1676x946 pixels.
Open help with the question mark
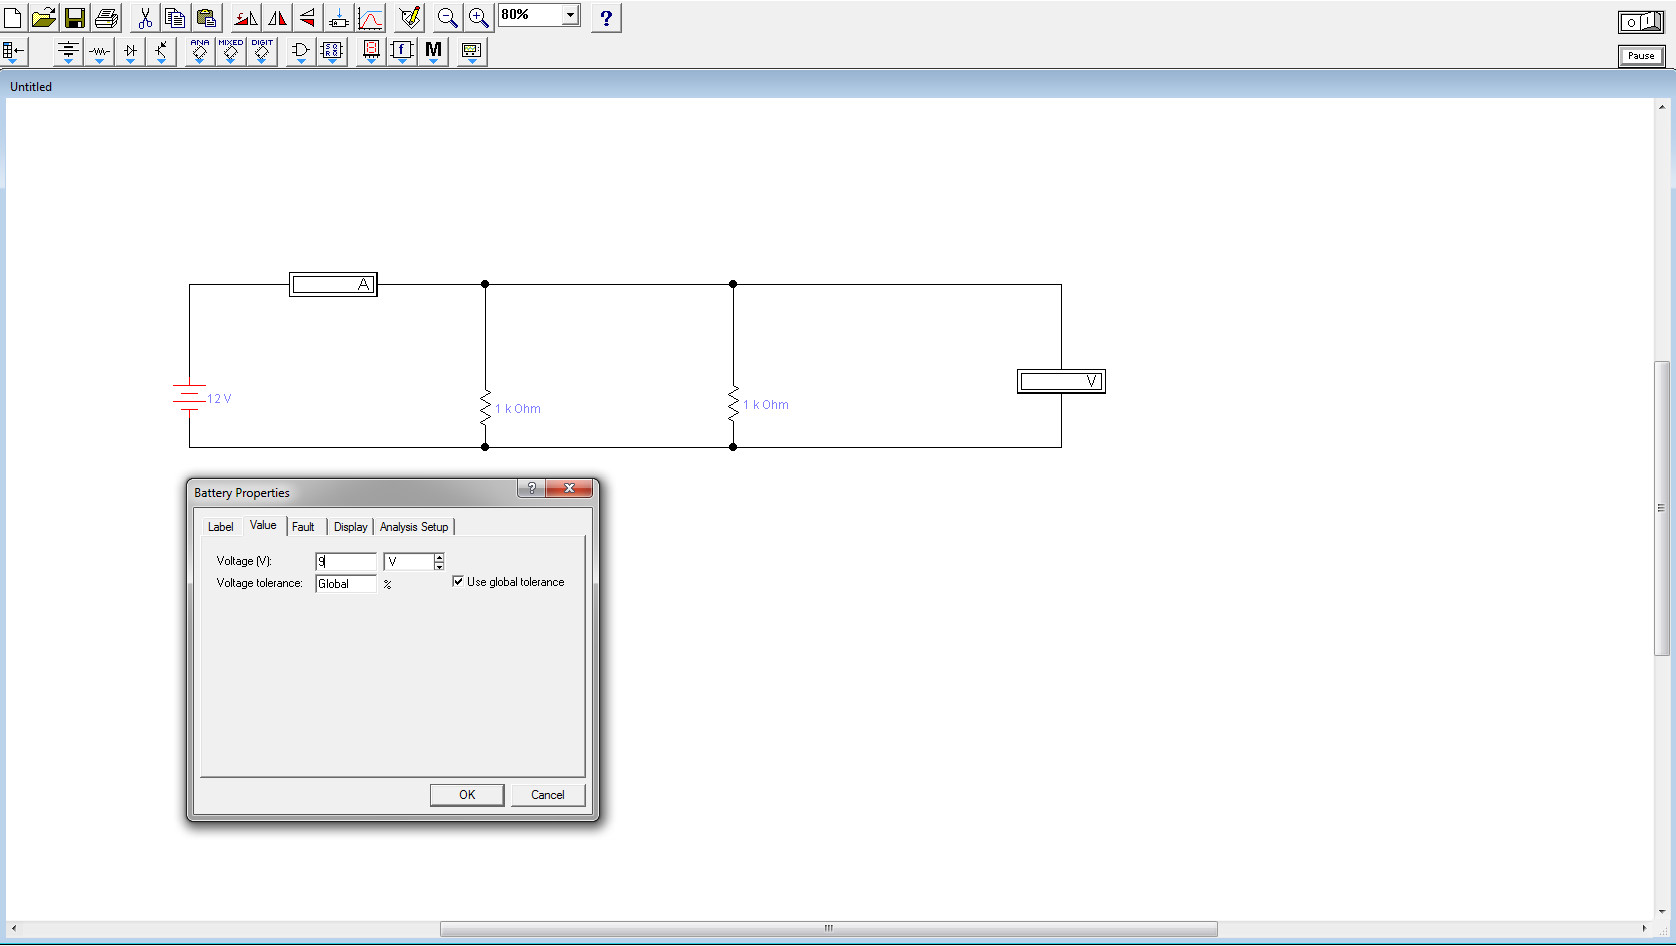[x=606, y=17]
